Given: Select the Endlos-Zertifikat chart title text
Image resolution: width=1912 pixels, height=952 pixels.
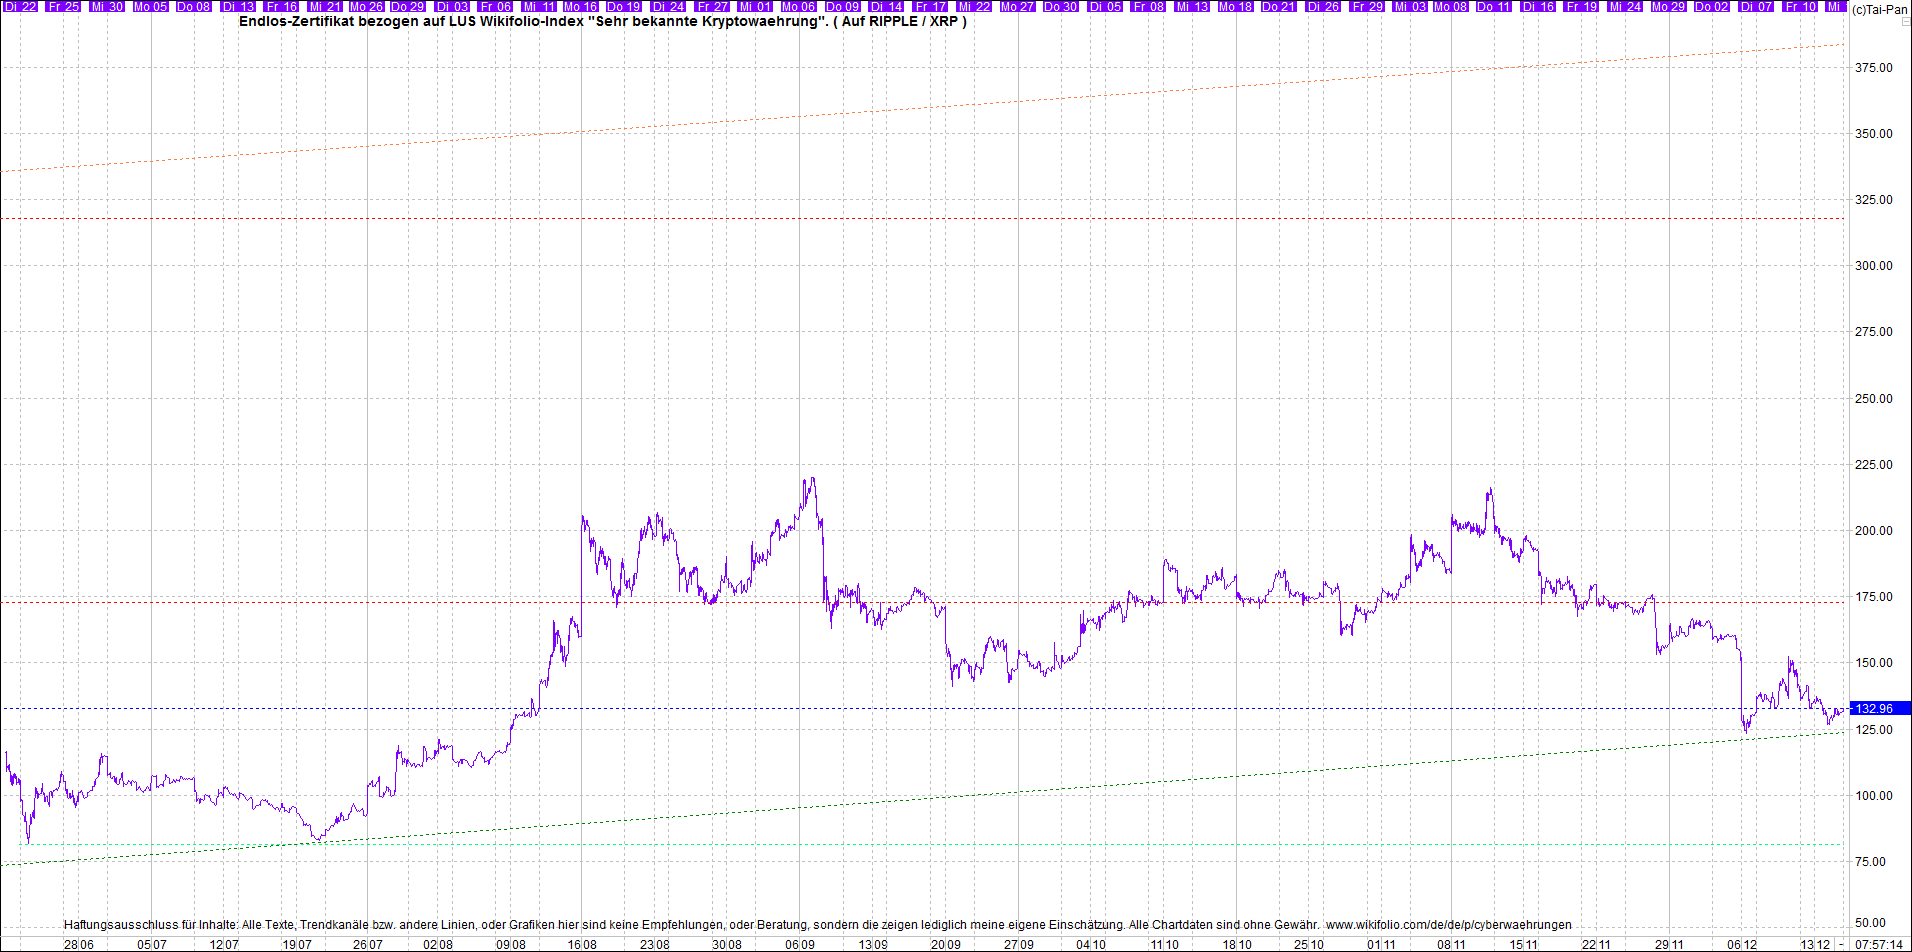Looking at the screenshot, I should [x=602, y=22].
